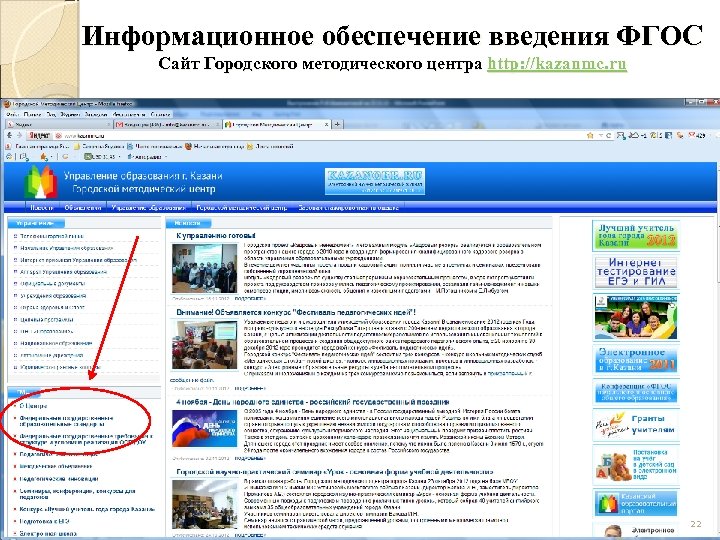The image size is (720, 540).
Task: Open the Национальное образование sidebar link
Action: [x=56, y=343]
